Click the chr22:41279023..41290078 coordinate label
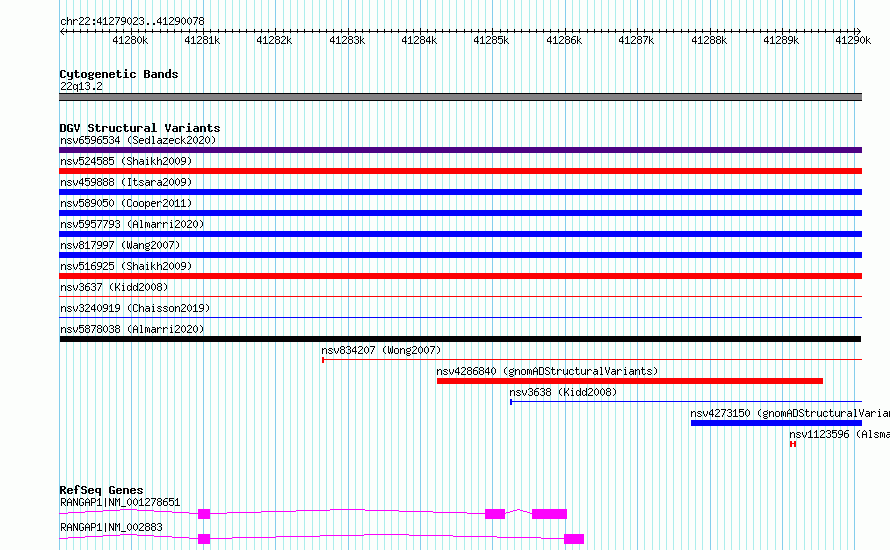 coord(132,21)
